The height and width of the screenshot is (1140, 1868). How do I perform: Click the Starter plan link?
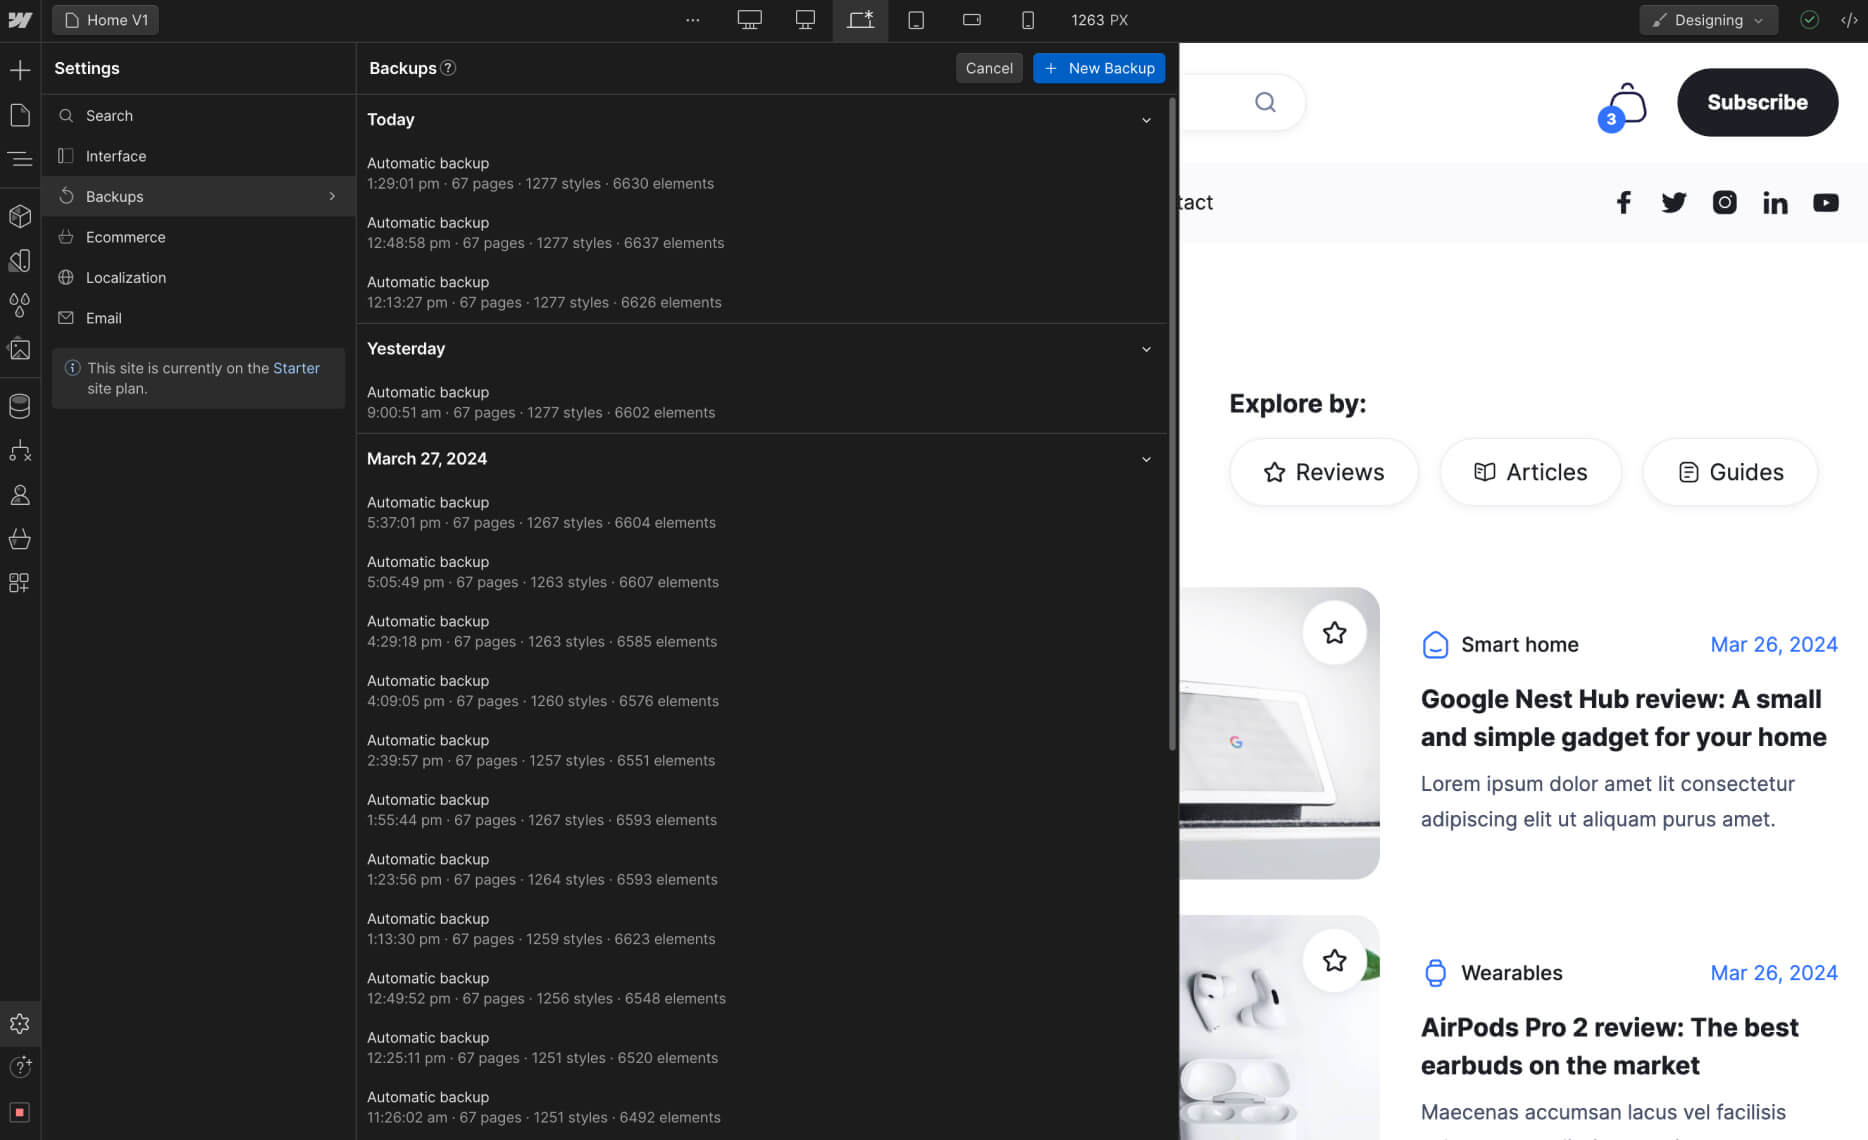pyautogui.click(x=296, y=368)
